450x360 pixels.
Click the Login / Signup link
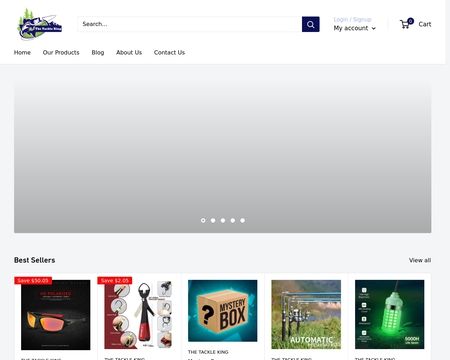click(x=352, y=19)
